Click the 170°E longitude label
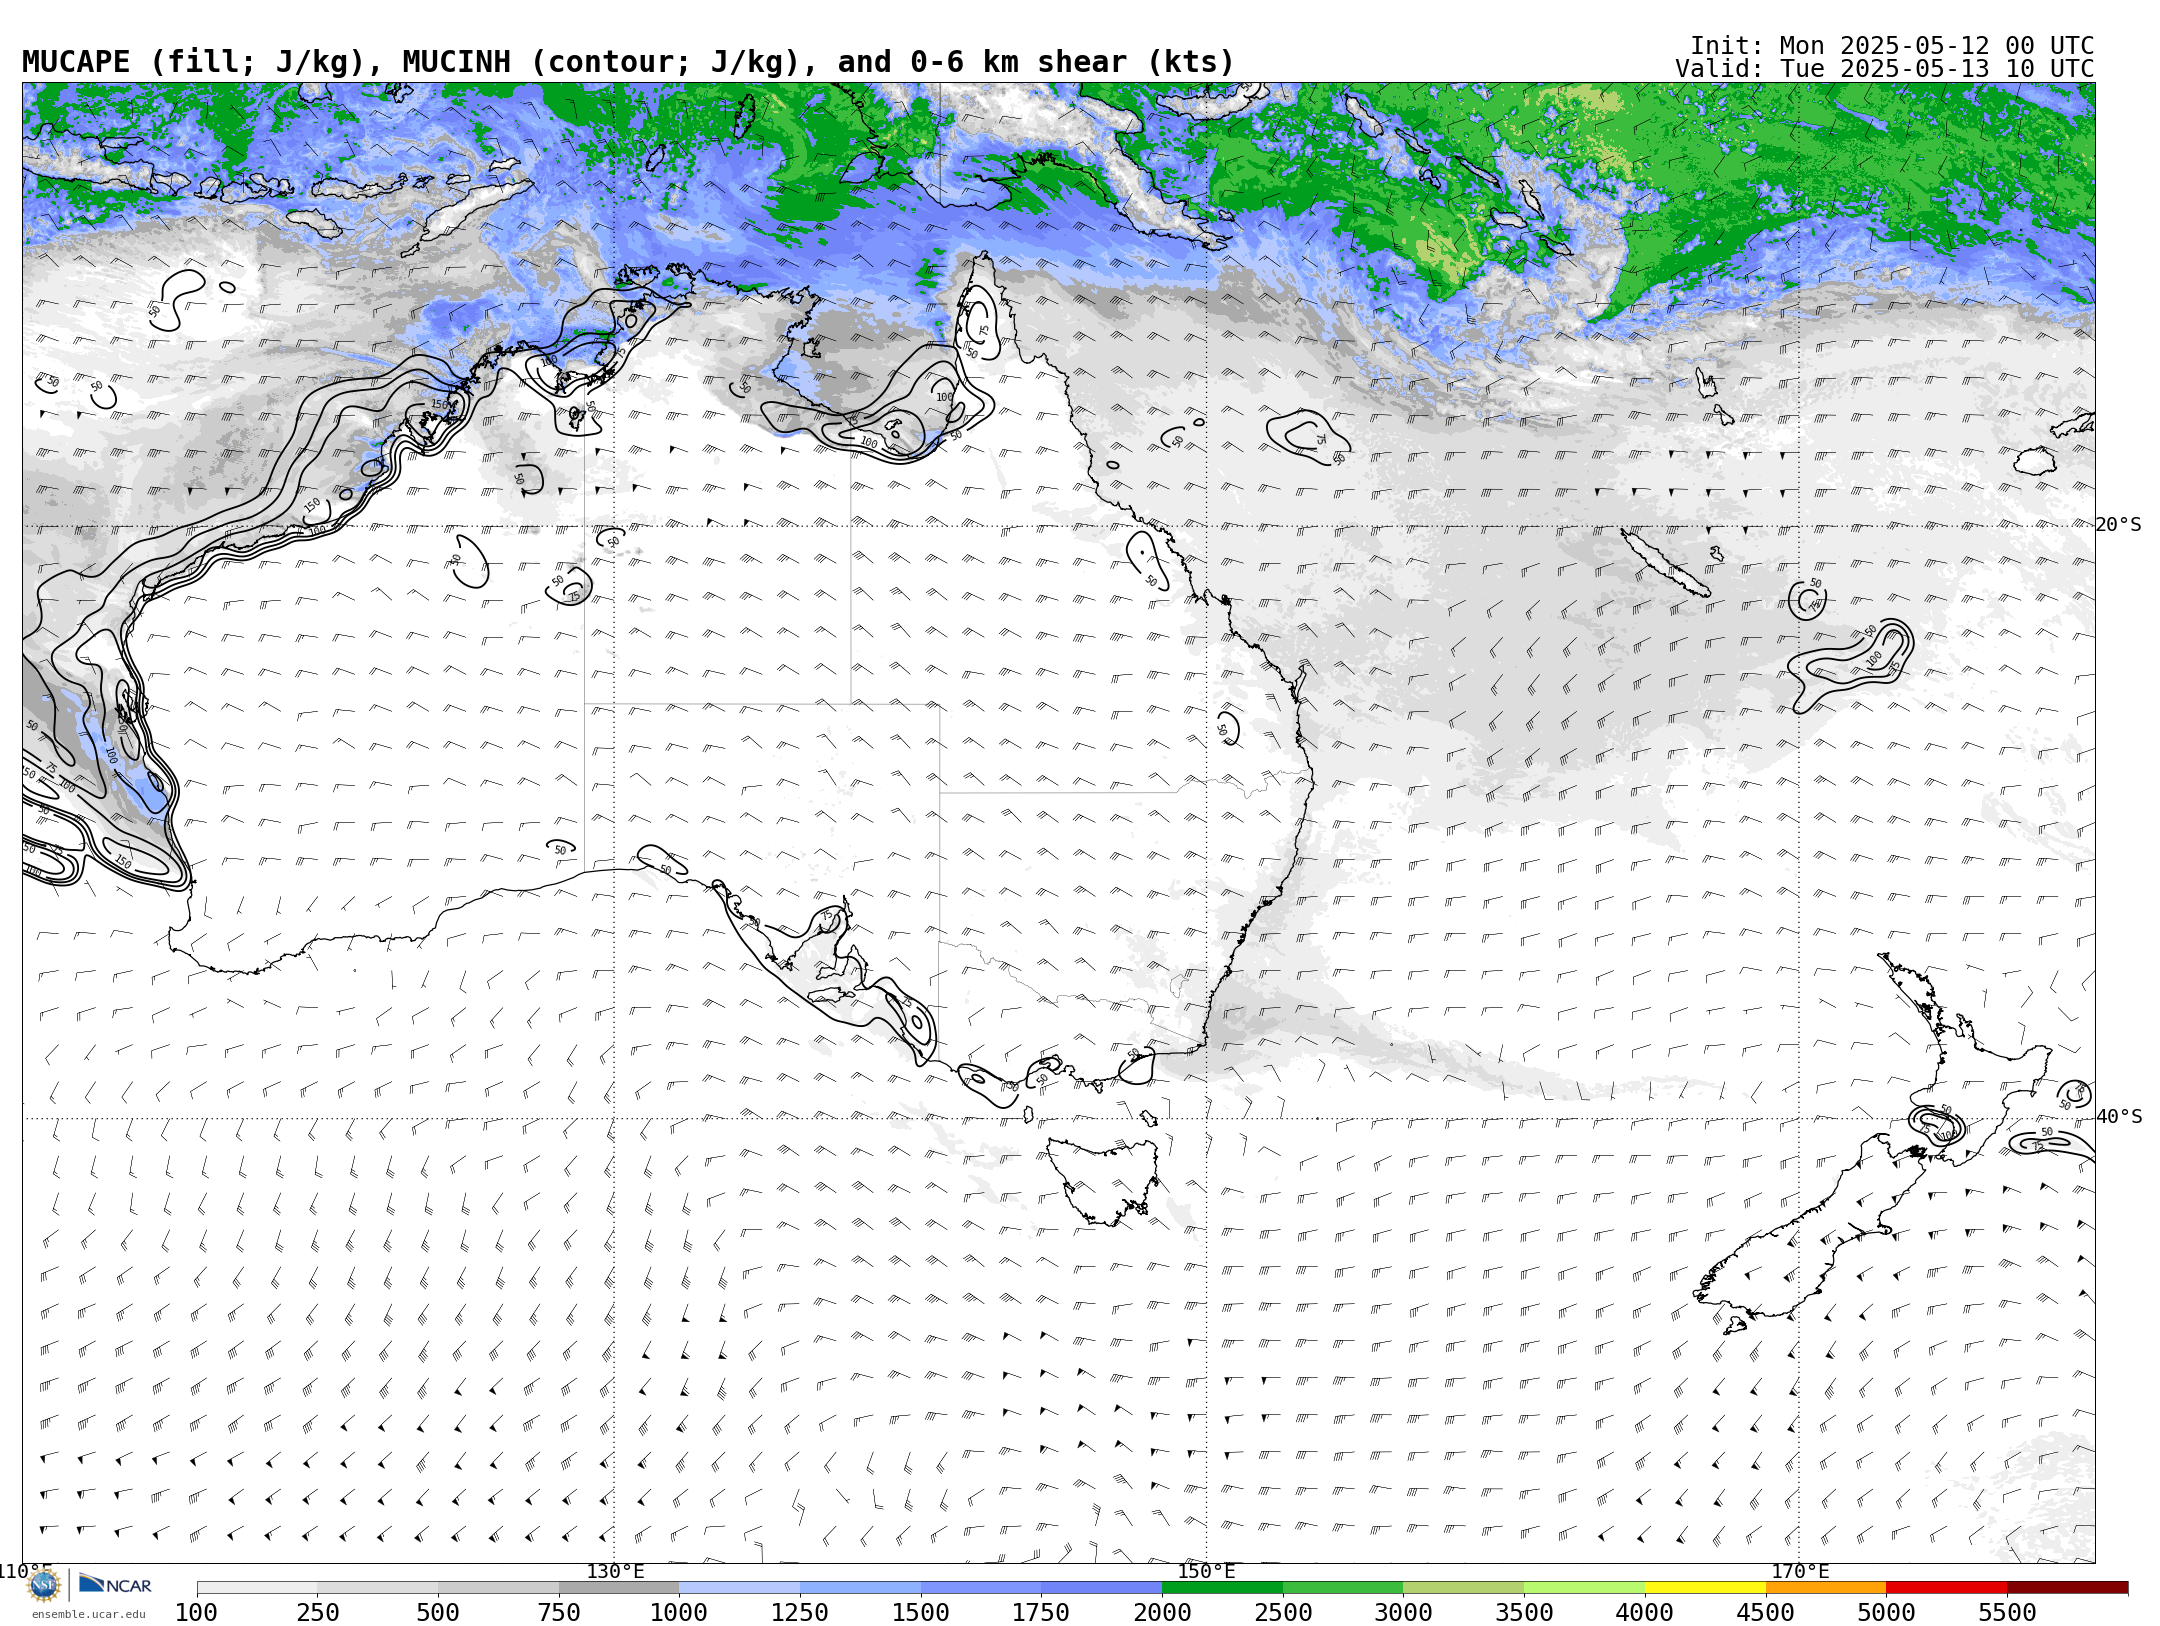Image resolution: width=2160 pixels, height=1626 pixels. (x=1799, y=1571)
